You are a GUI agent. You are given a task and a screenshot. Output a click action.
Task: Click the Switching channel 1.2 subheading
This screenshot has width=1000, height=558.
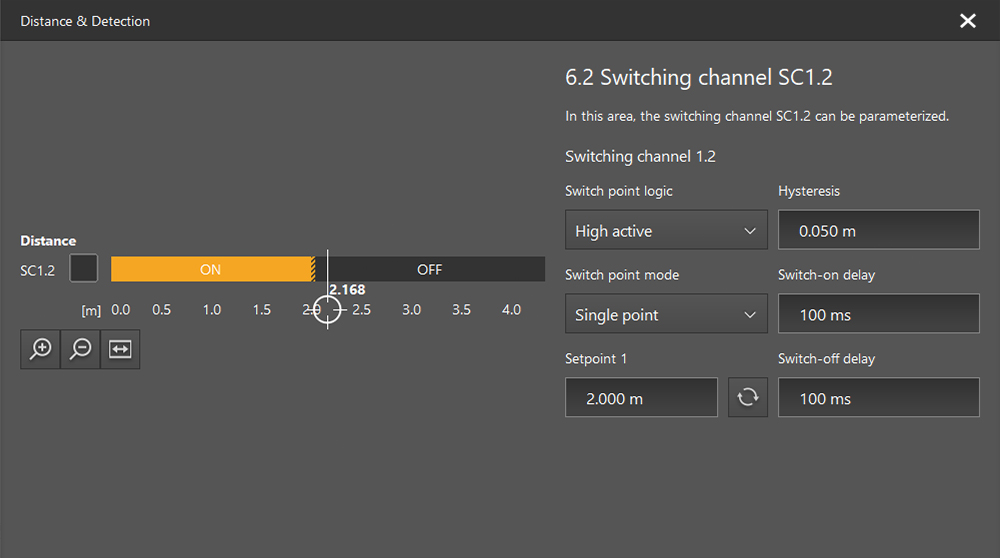(640, 156)
